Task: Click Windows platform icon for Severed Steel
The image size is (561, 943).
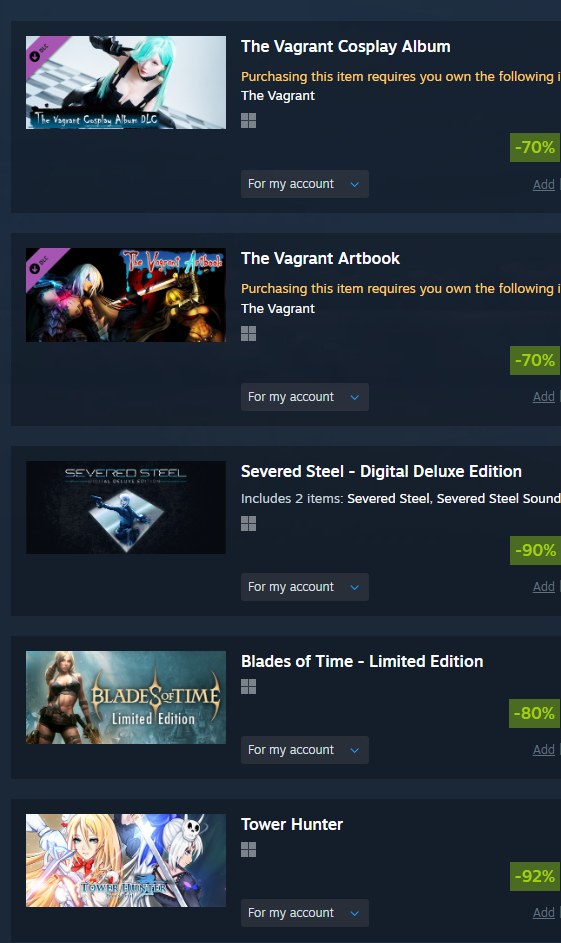Action: [248, 524]
